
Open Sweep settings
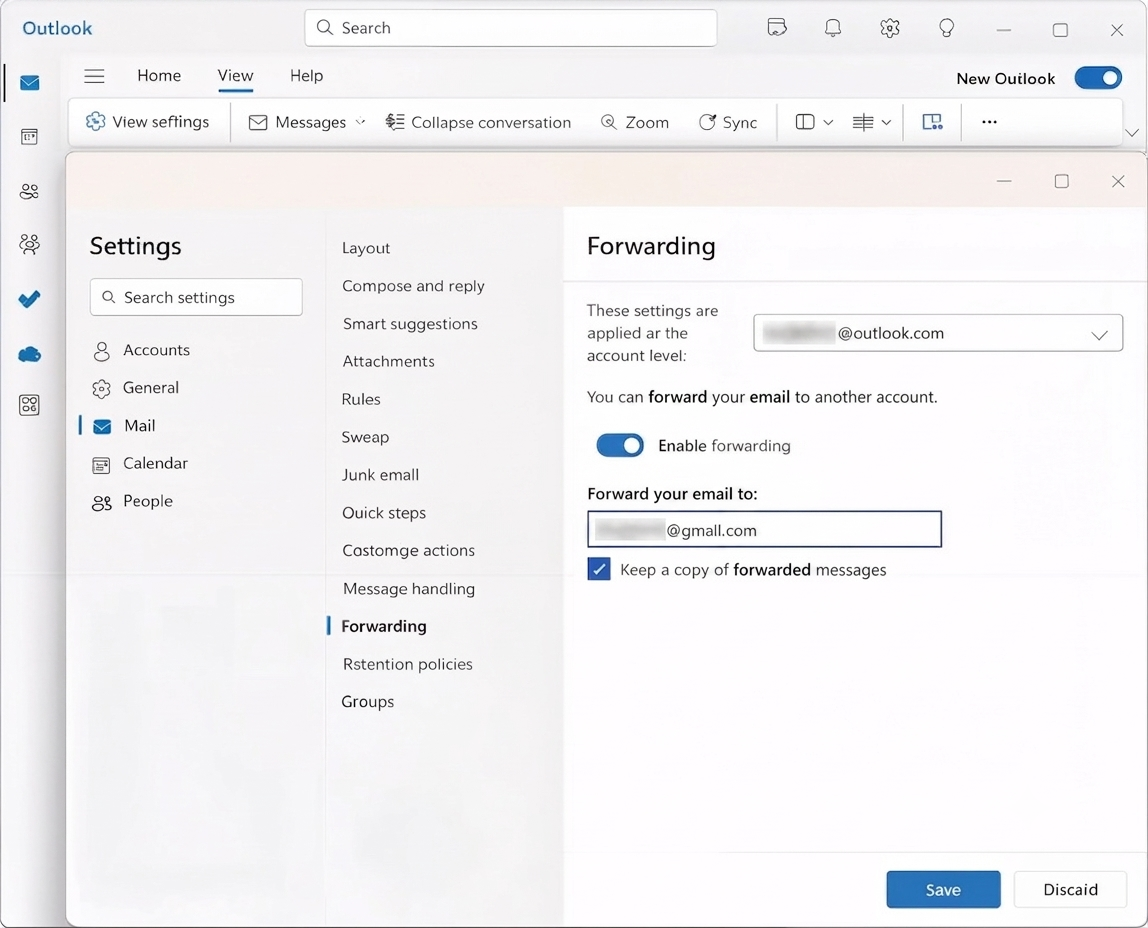click(x=365, y=437)
